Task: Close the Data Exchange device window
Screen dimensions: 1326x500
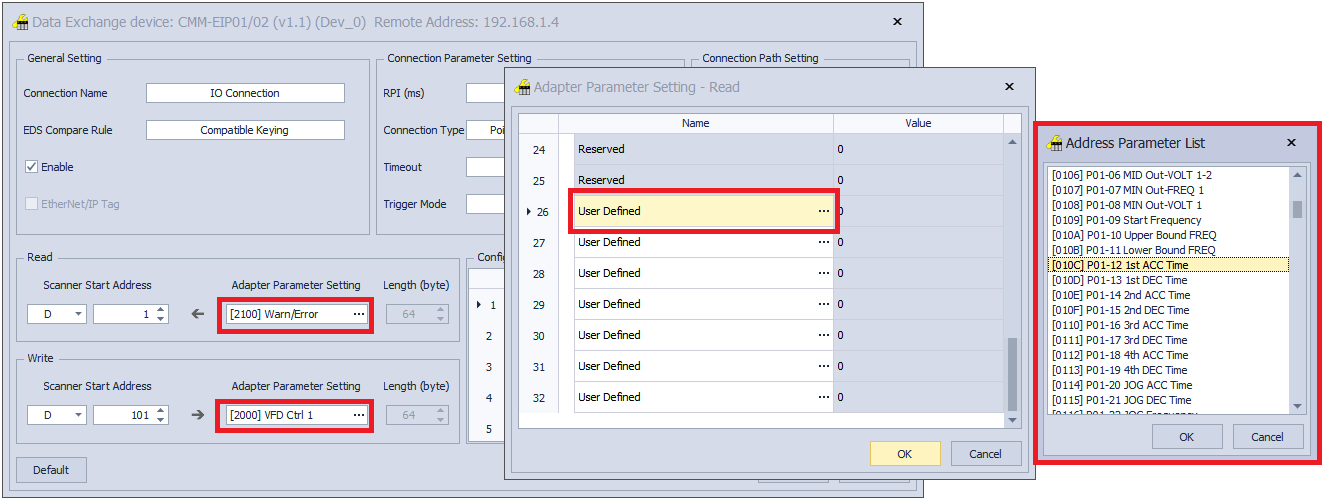Action: [x=897, y=21]
